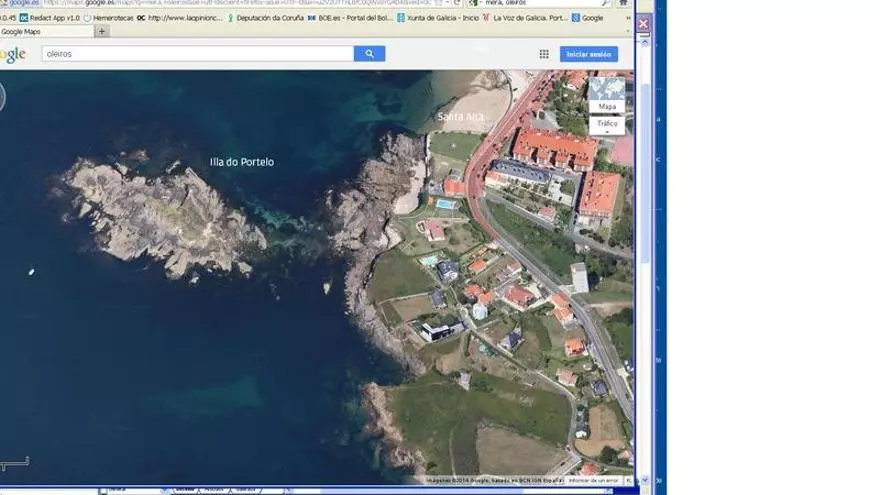Click the blue magnifier search button
The width and height of the screenshot is (880, 495).
tap(369, 54)
